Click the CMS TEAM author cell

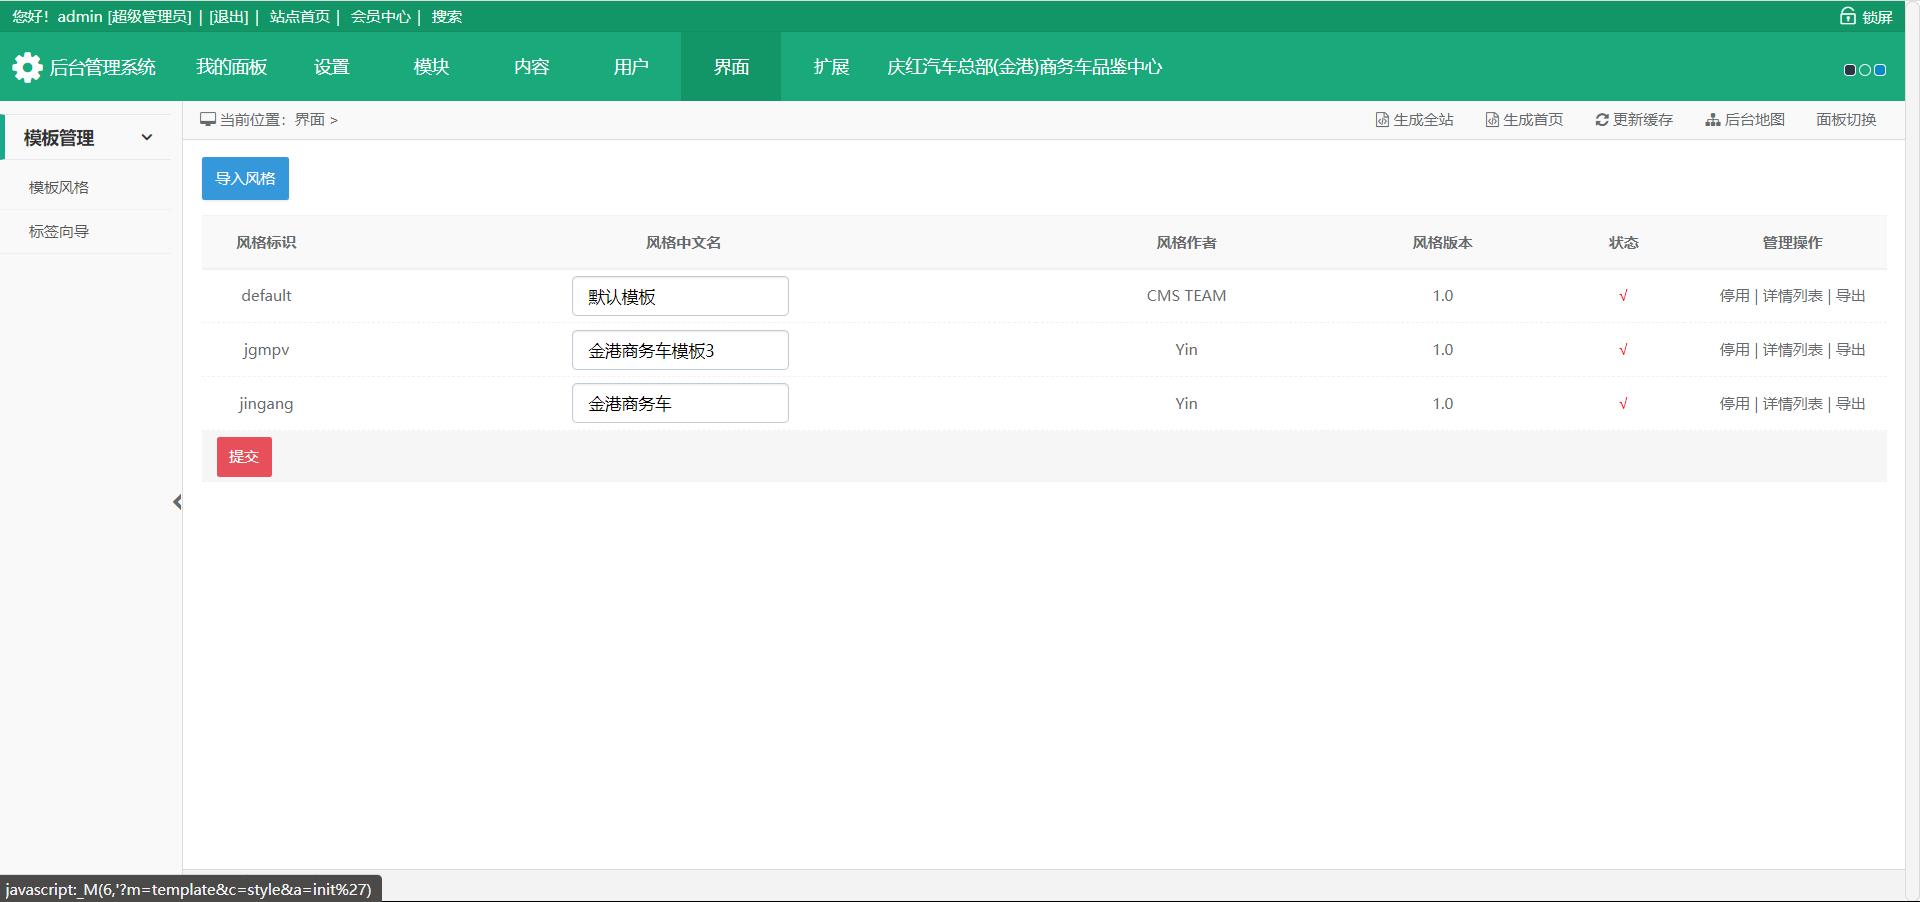click(x=1186, y=296)
